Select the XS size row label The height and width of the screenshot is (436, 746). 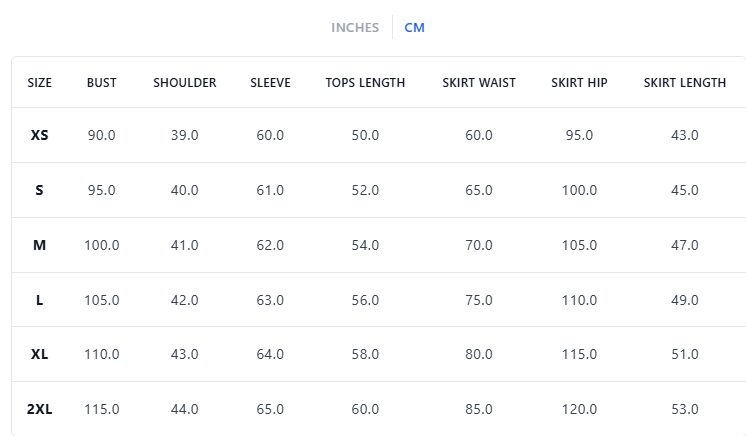[40, 135]
